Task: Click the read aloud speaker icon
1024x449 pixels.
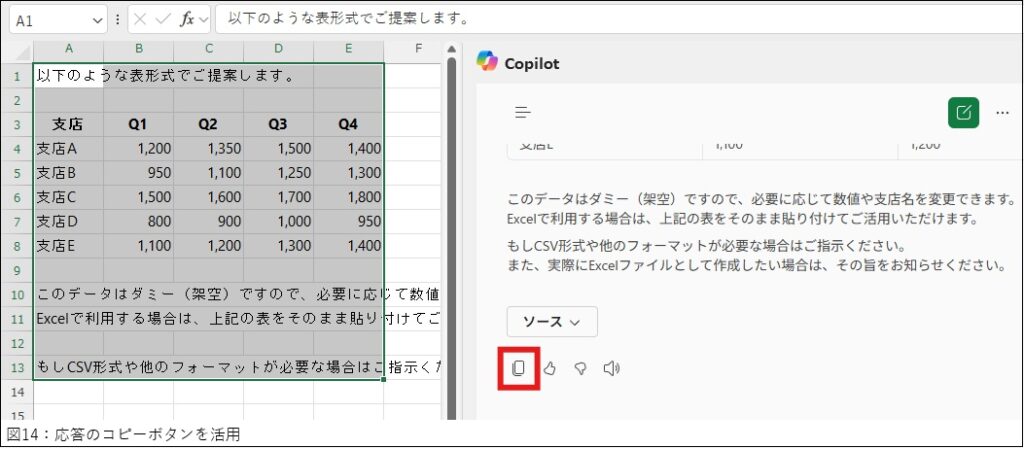Action: pyautogui.click(x=611, y=368)
